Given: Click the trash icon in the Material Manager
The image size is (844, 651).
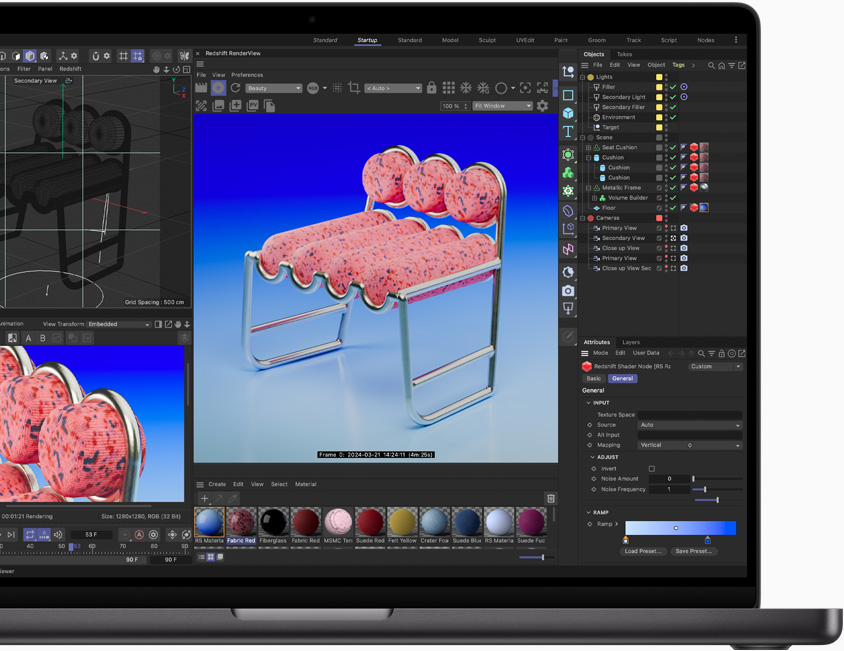Looking at the screenshot, I should point(551,499).
